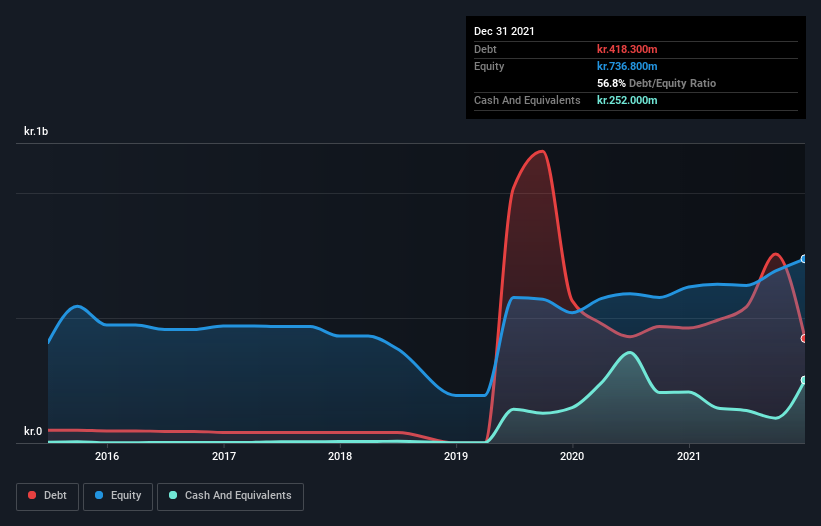Click the kr.736.800m equity value

click(x=627, y=66)
